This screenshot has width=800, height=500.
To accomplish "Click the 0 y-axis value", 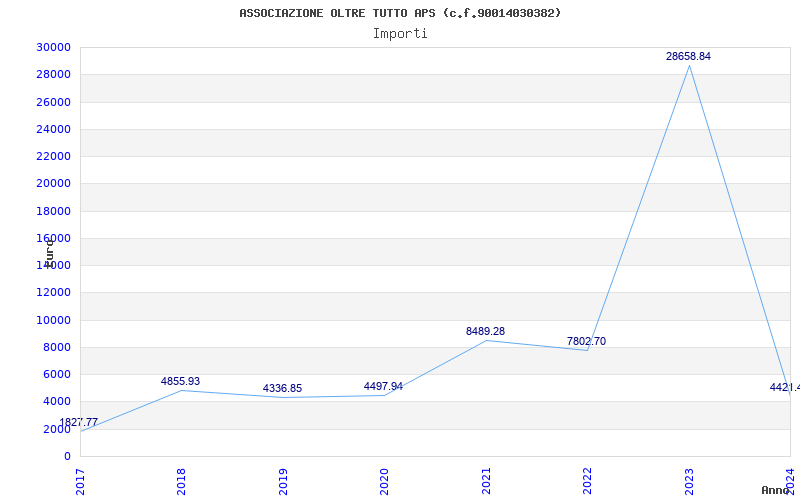I will pyautogui.click(x=67, y=456).
